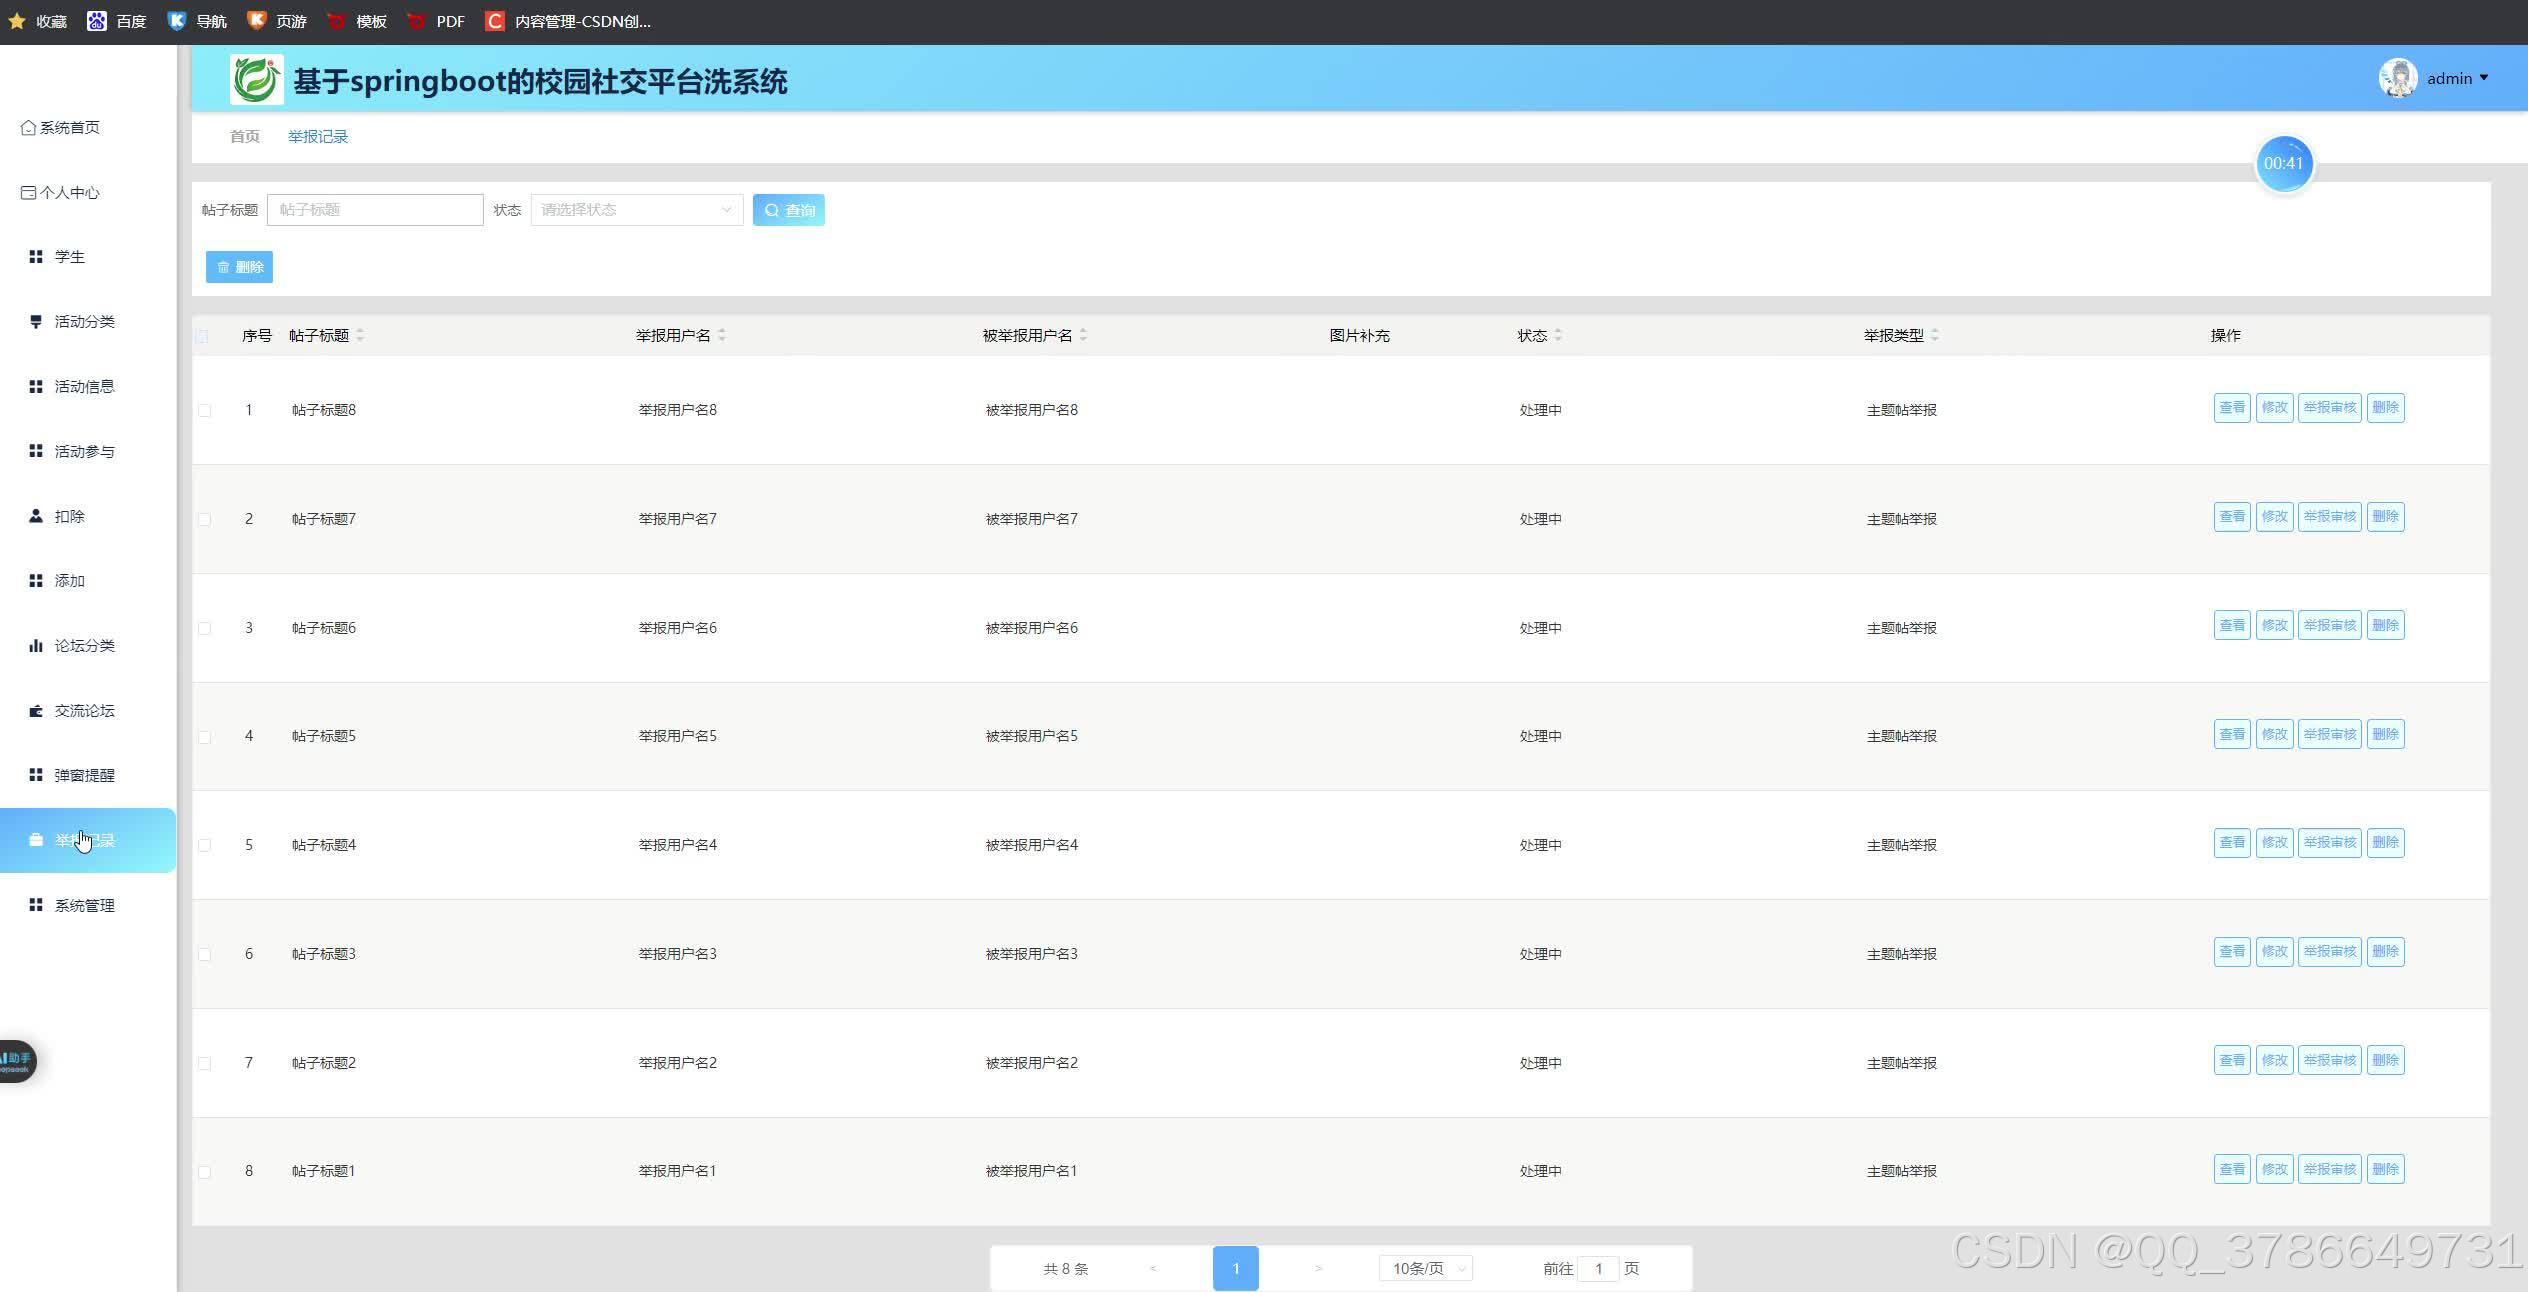Open the 10条/页 page size dropdown
The width and height of the screenshot is (2528, 1292).
(x=1427, y=1268)
